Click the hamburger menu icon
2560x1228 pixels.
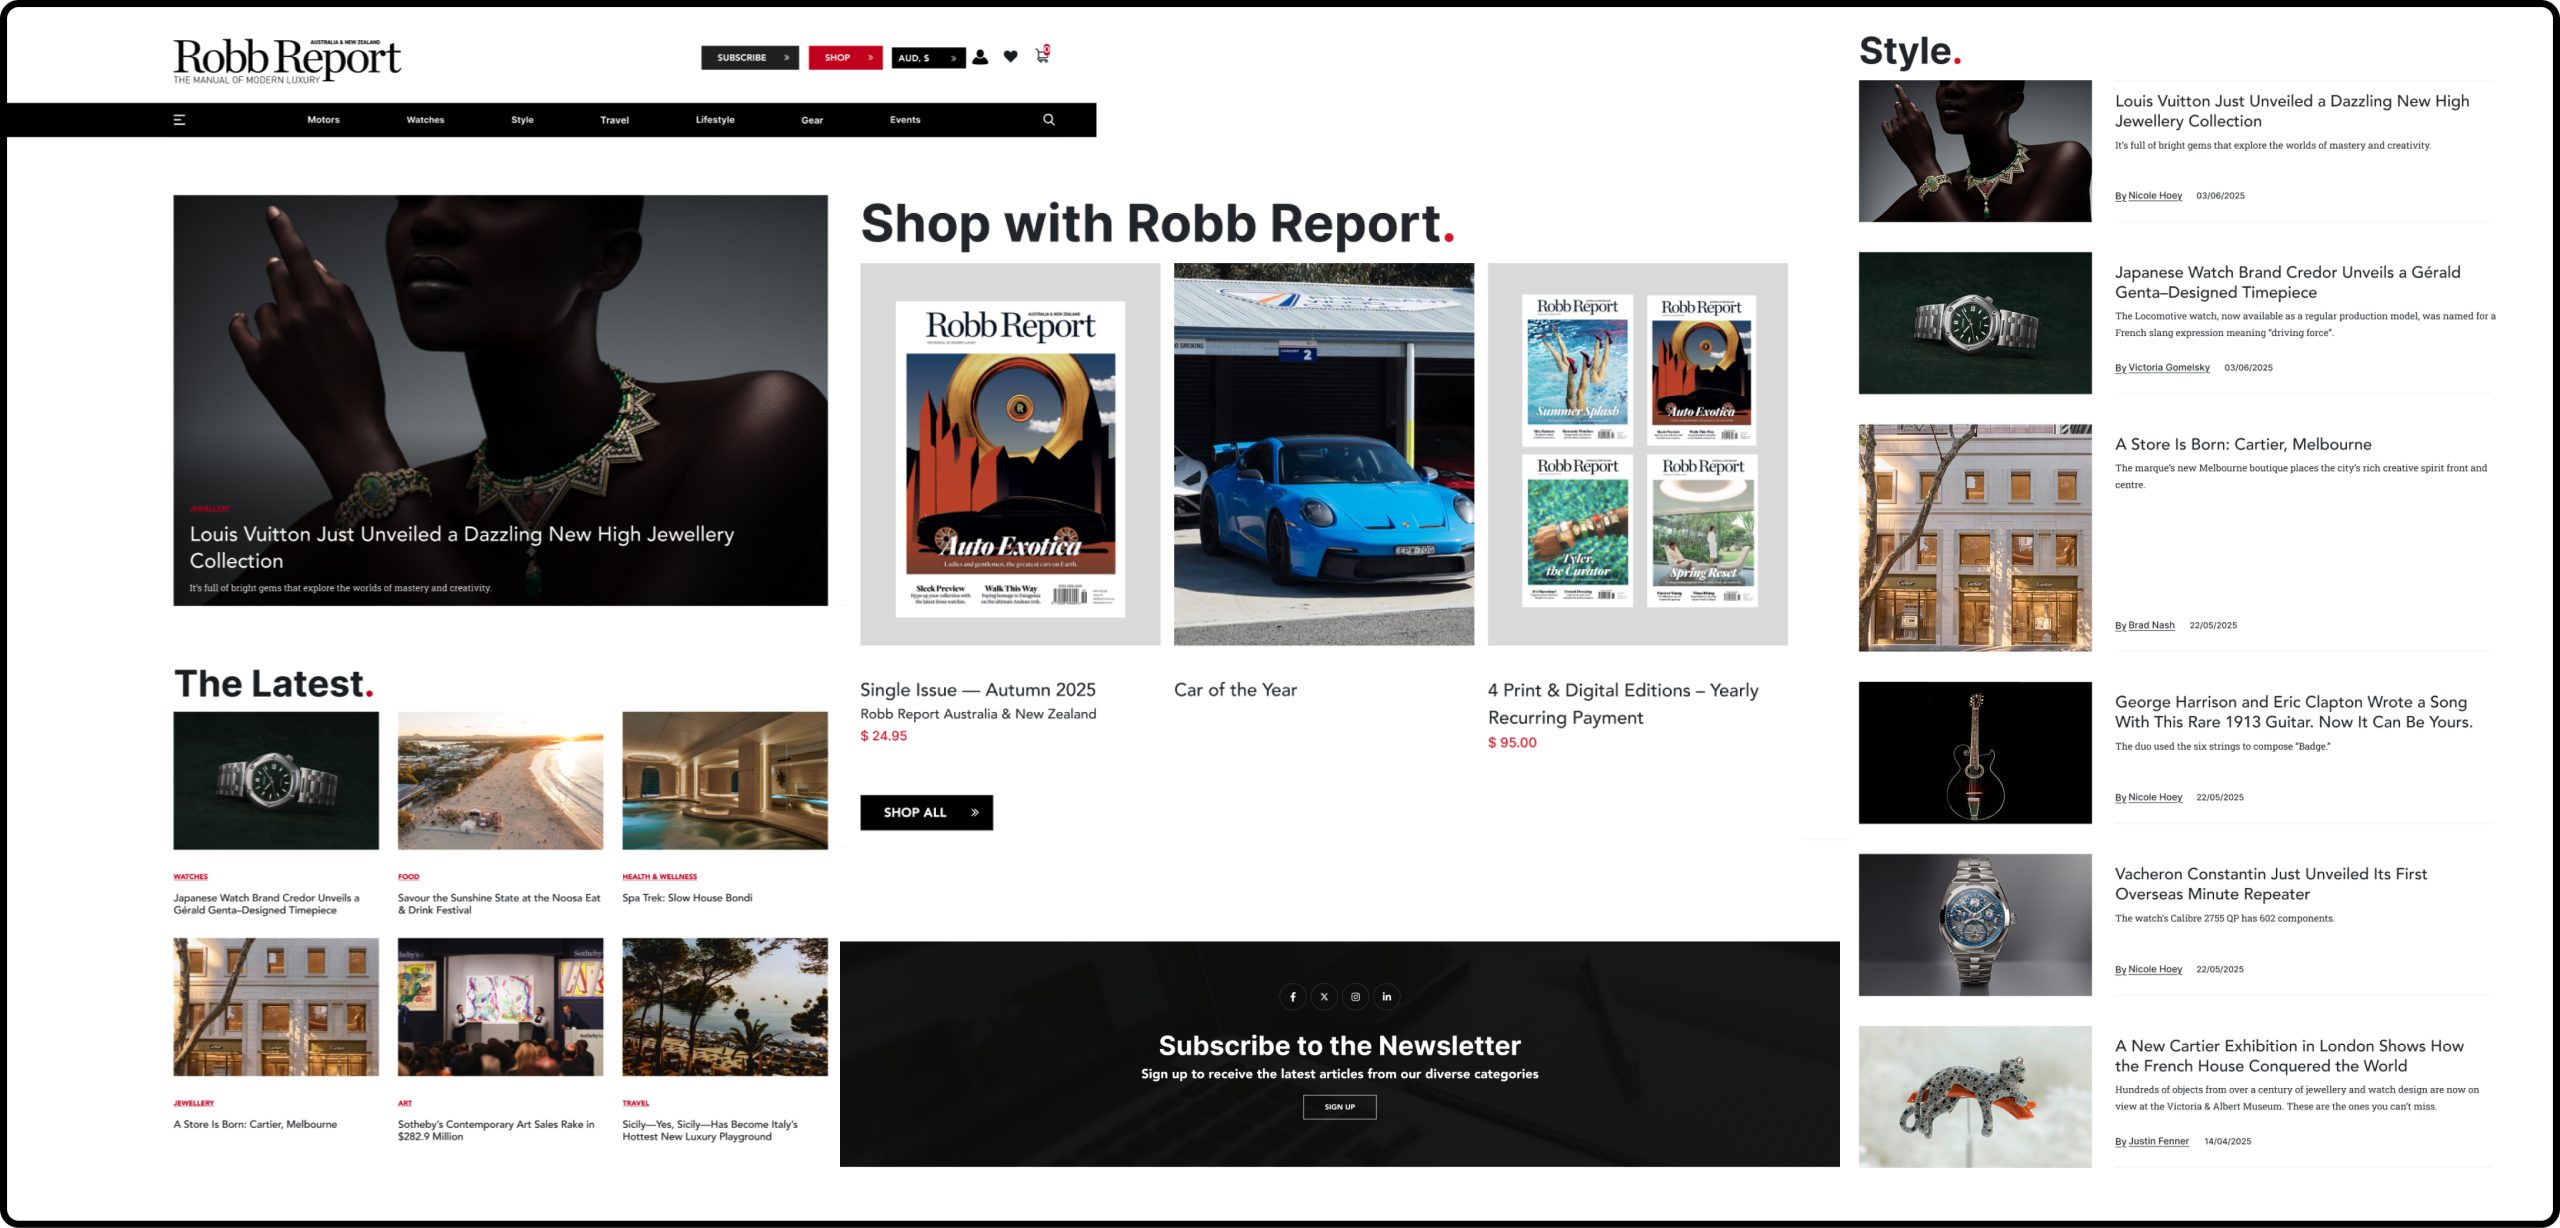pos(180,120)
